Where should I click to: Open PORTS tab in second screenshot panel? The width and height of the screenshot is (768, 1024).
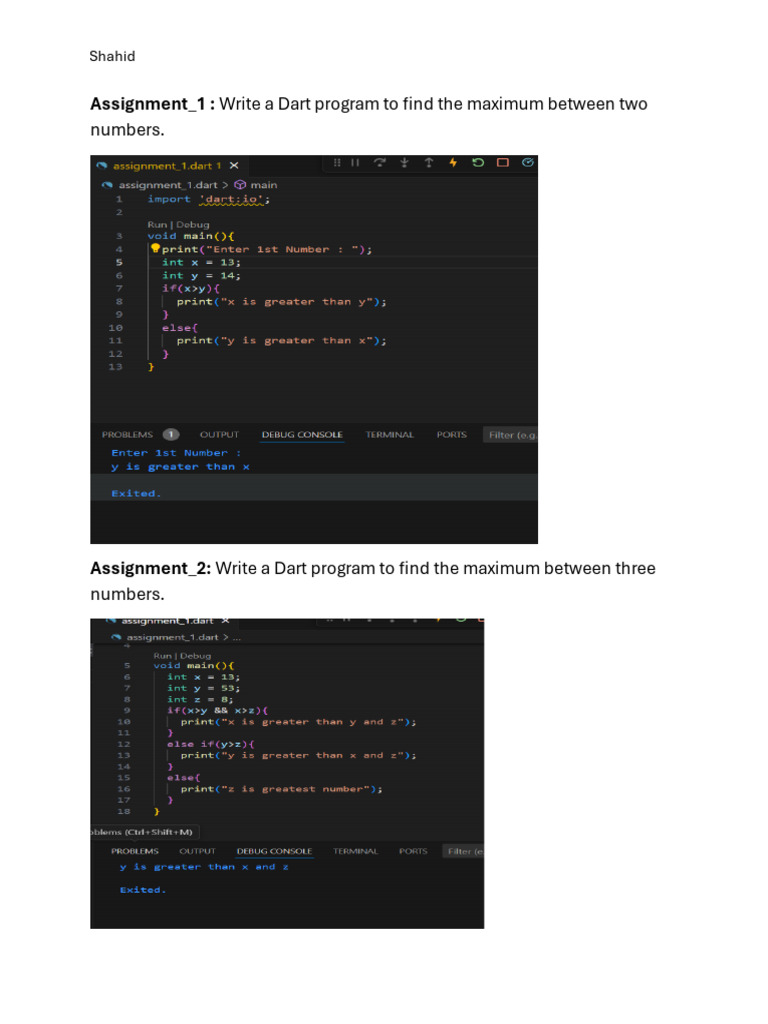point(413,851)
